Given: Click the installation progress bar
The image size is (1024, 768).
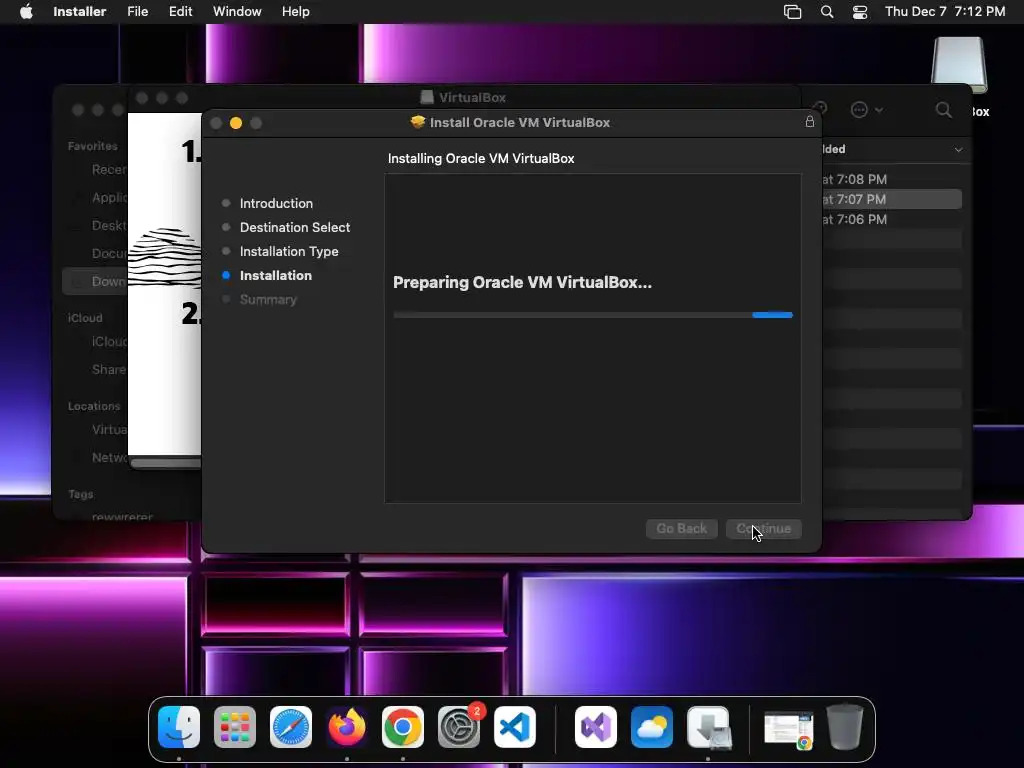Looking at the screenshot, I should [x=592, y=315].
